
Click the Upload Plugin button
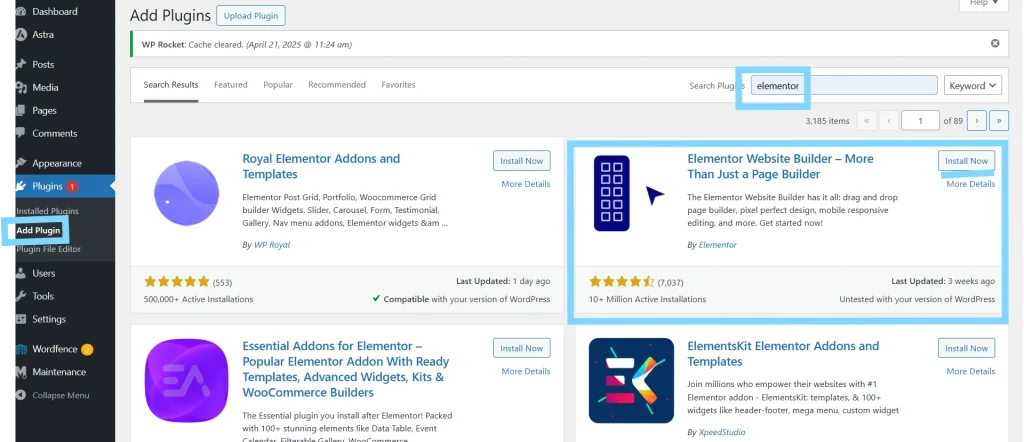(250, 16)
